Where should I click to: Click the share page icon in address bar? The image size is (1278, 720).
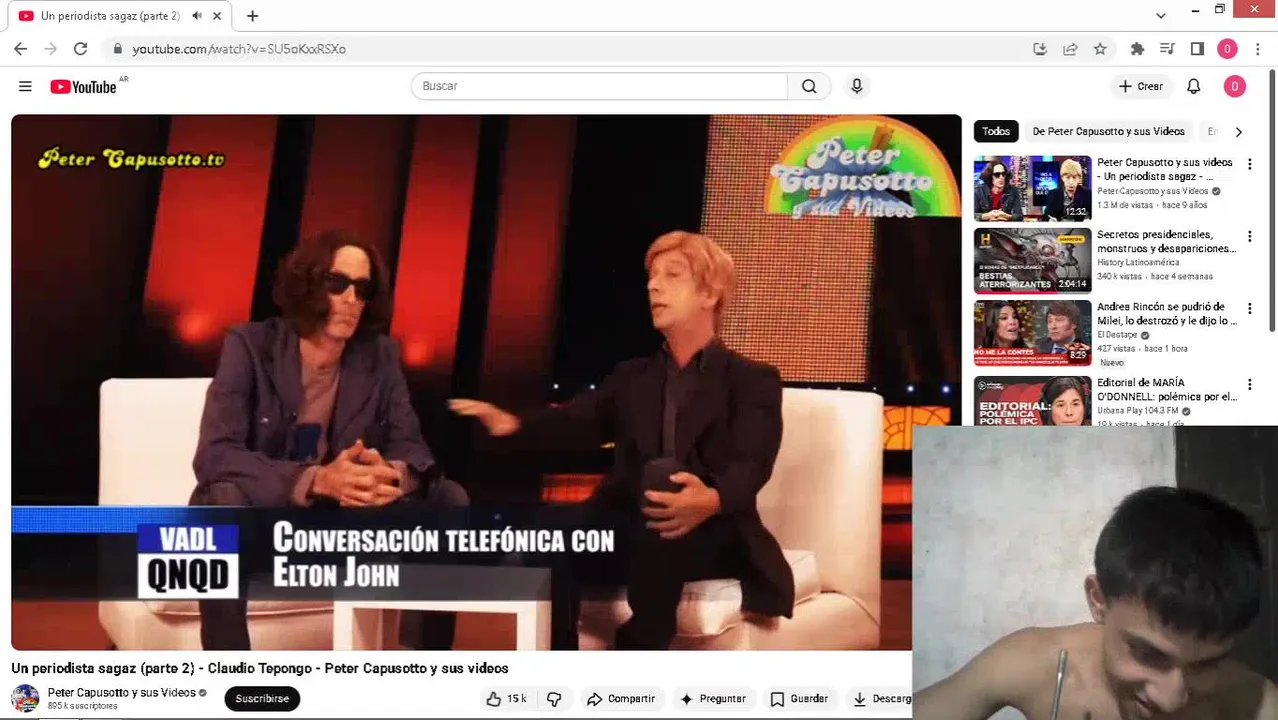1070,48
